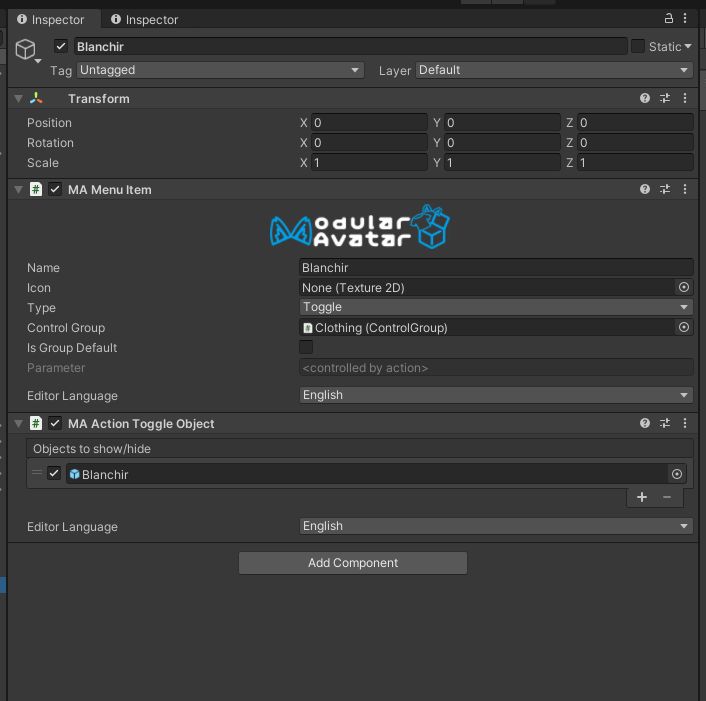Click the Position Z field

click(635, 122)
